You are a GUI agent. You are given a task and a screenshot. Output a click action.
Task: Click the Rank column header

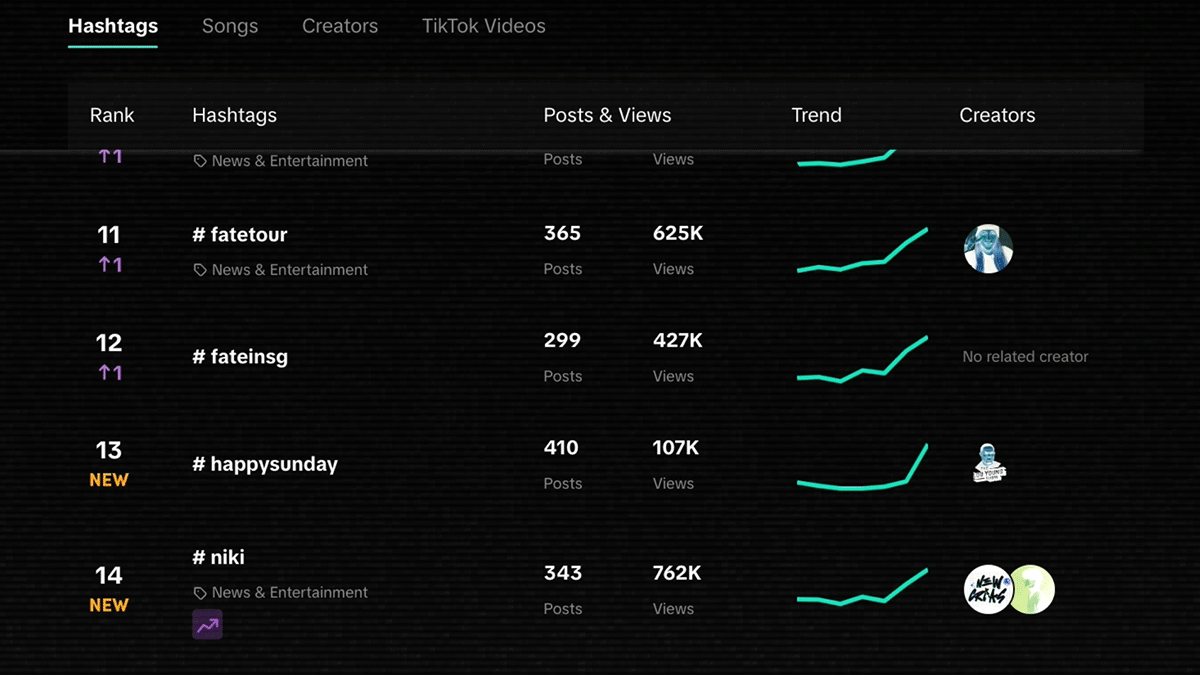[x=112, y=115]
